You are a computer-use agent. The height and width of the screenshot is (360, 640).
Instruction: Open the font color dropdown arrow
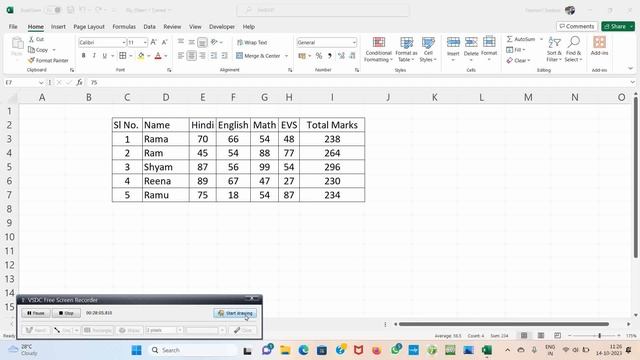[x=166, y=56]
